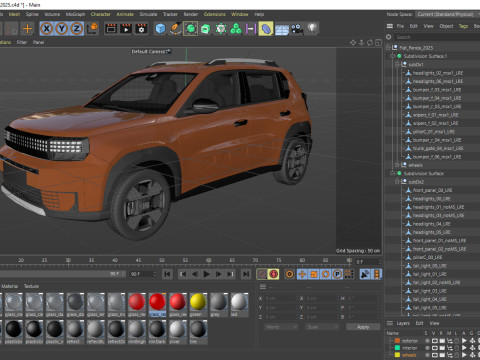The width and height of the screenshot is (480, 360).
Task: Select the spline pen tool
Action: 175,29
